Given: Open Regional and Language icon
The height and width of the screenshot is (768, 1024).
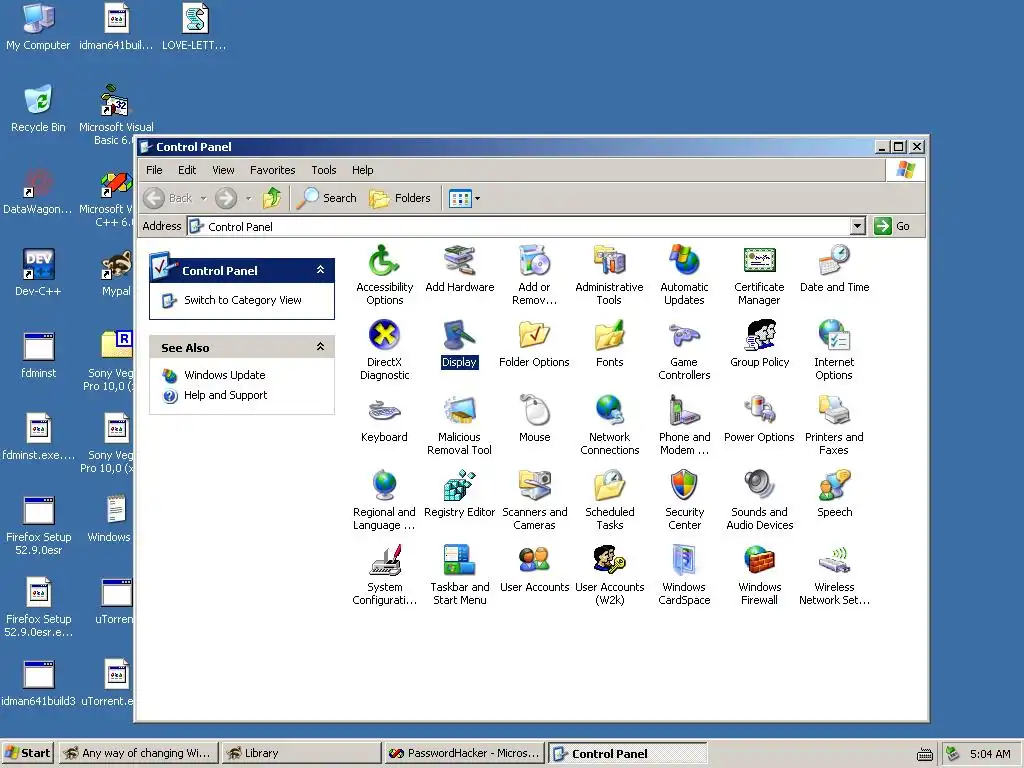Looking at the screenshot, I should 384,485.
